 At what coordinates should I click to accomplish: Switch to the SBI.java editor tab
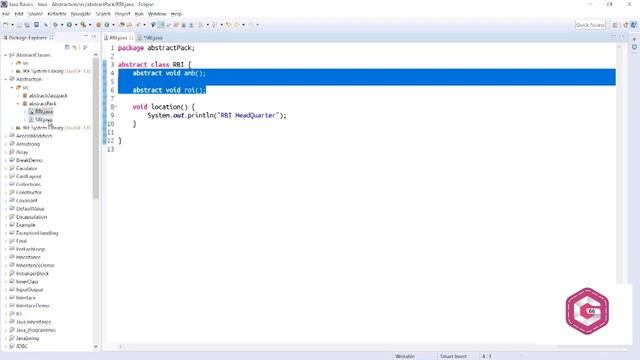[x=152, y=38]
